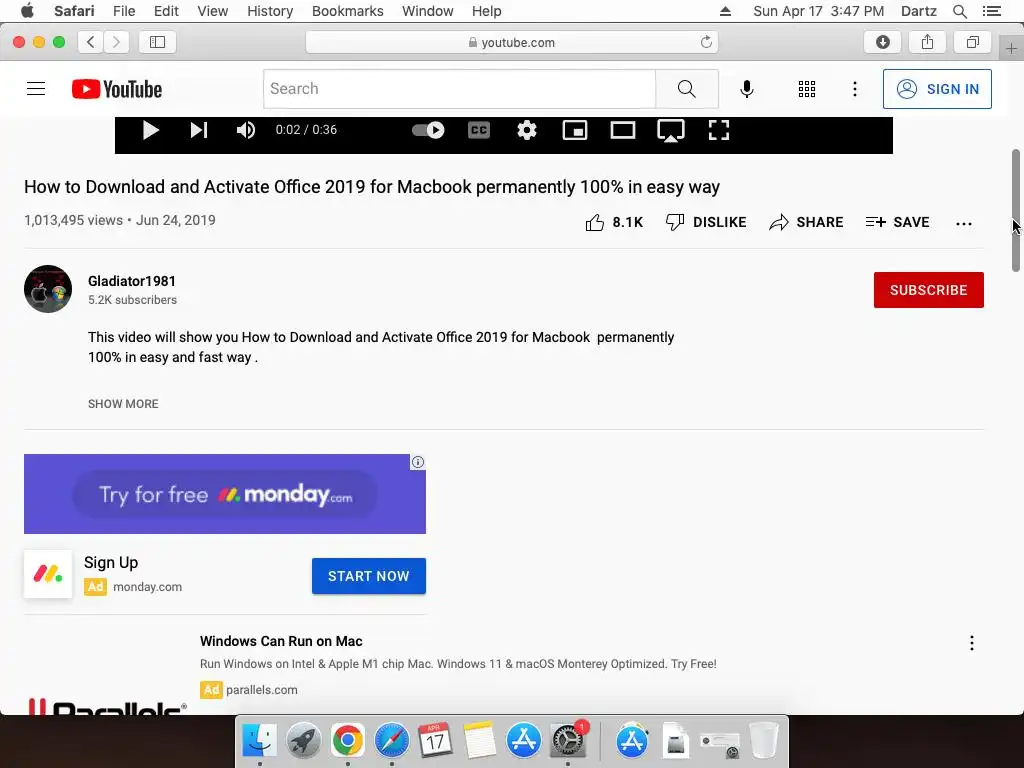1024x768 pixels.
Task: Open Calendar from the Dock
Action: click(435, 741)
